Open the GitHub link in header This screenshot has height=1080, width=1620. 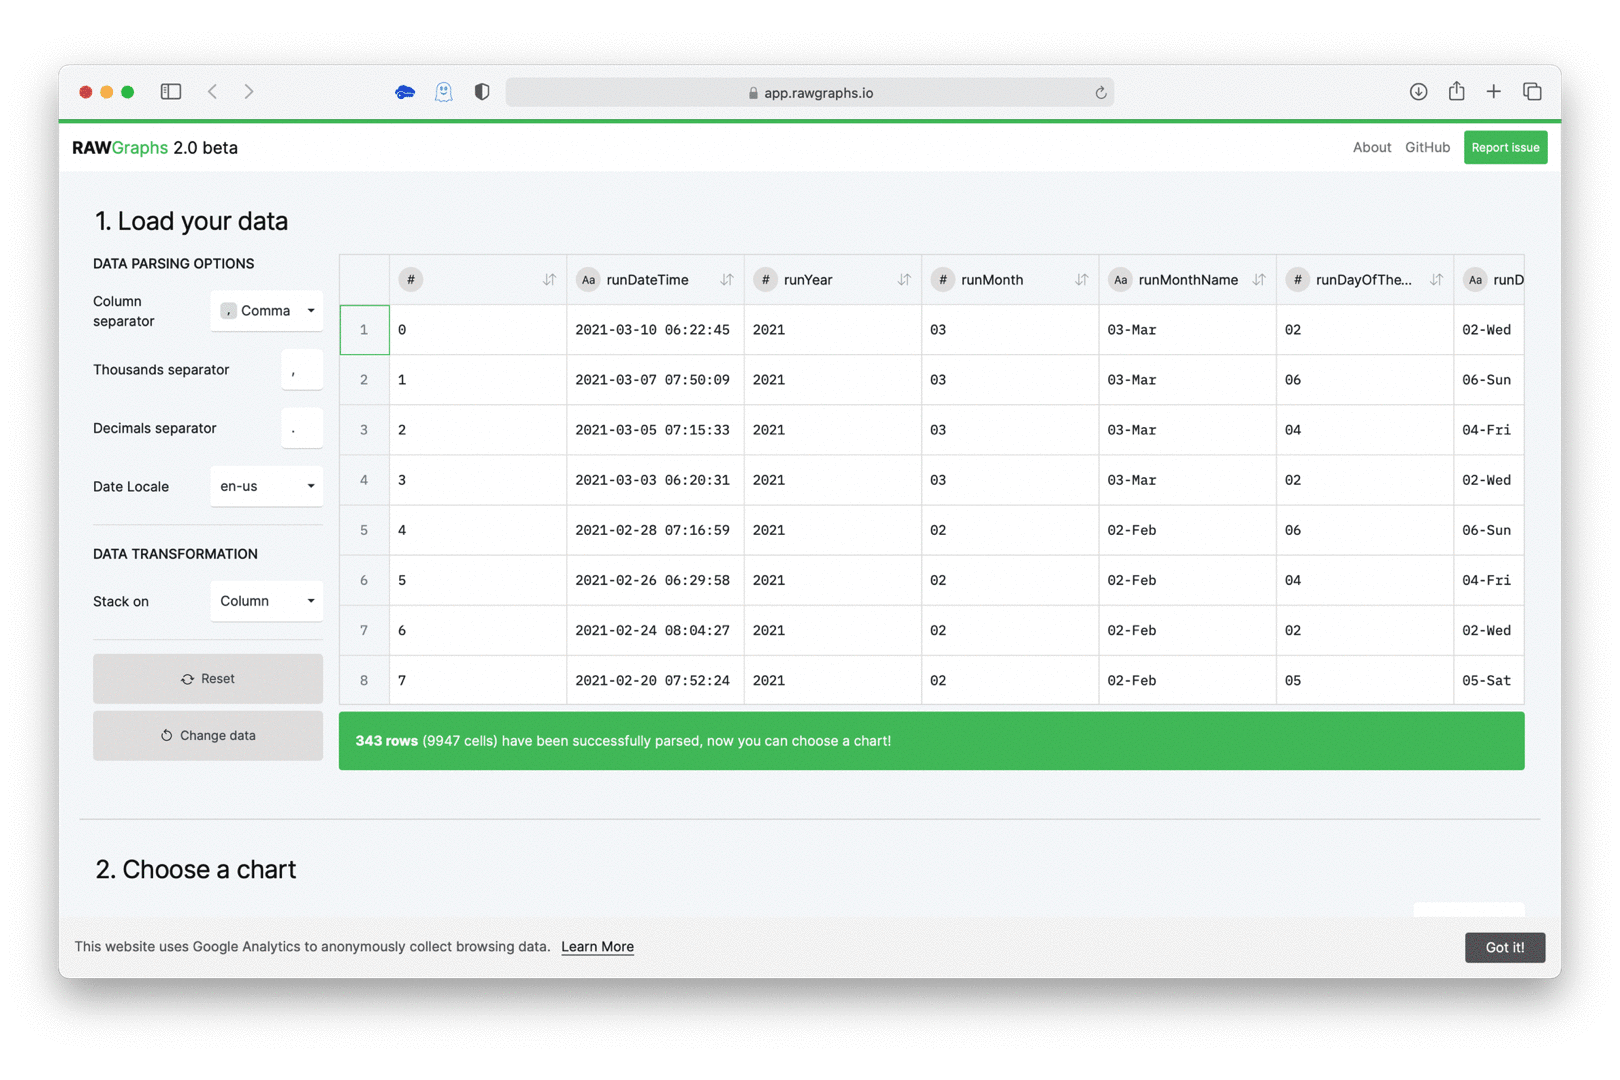[1427, 147]
